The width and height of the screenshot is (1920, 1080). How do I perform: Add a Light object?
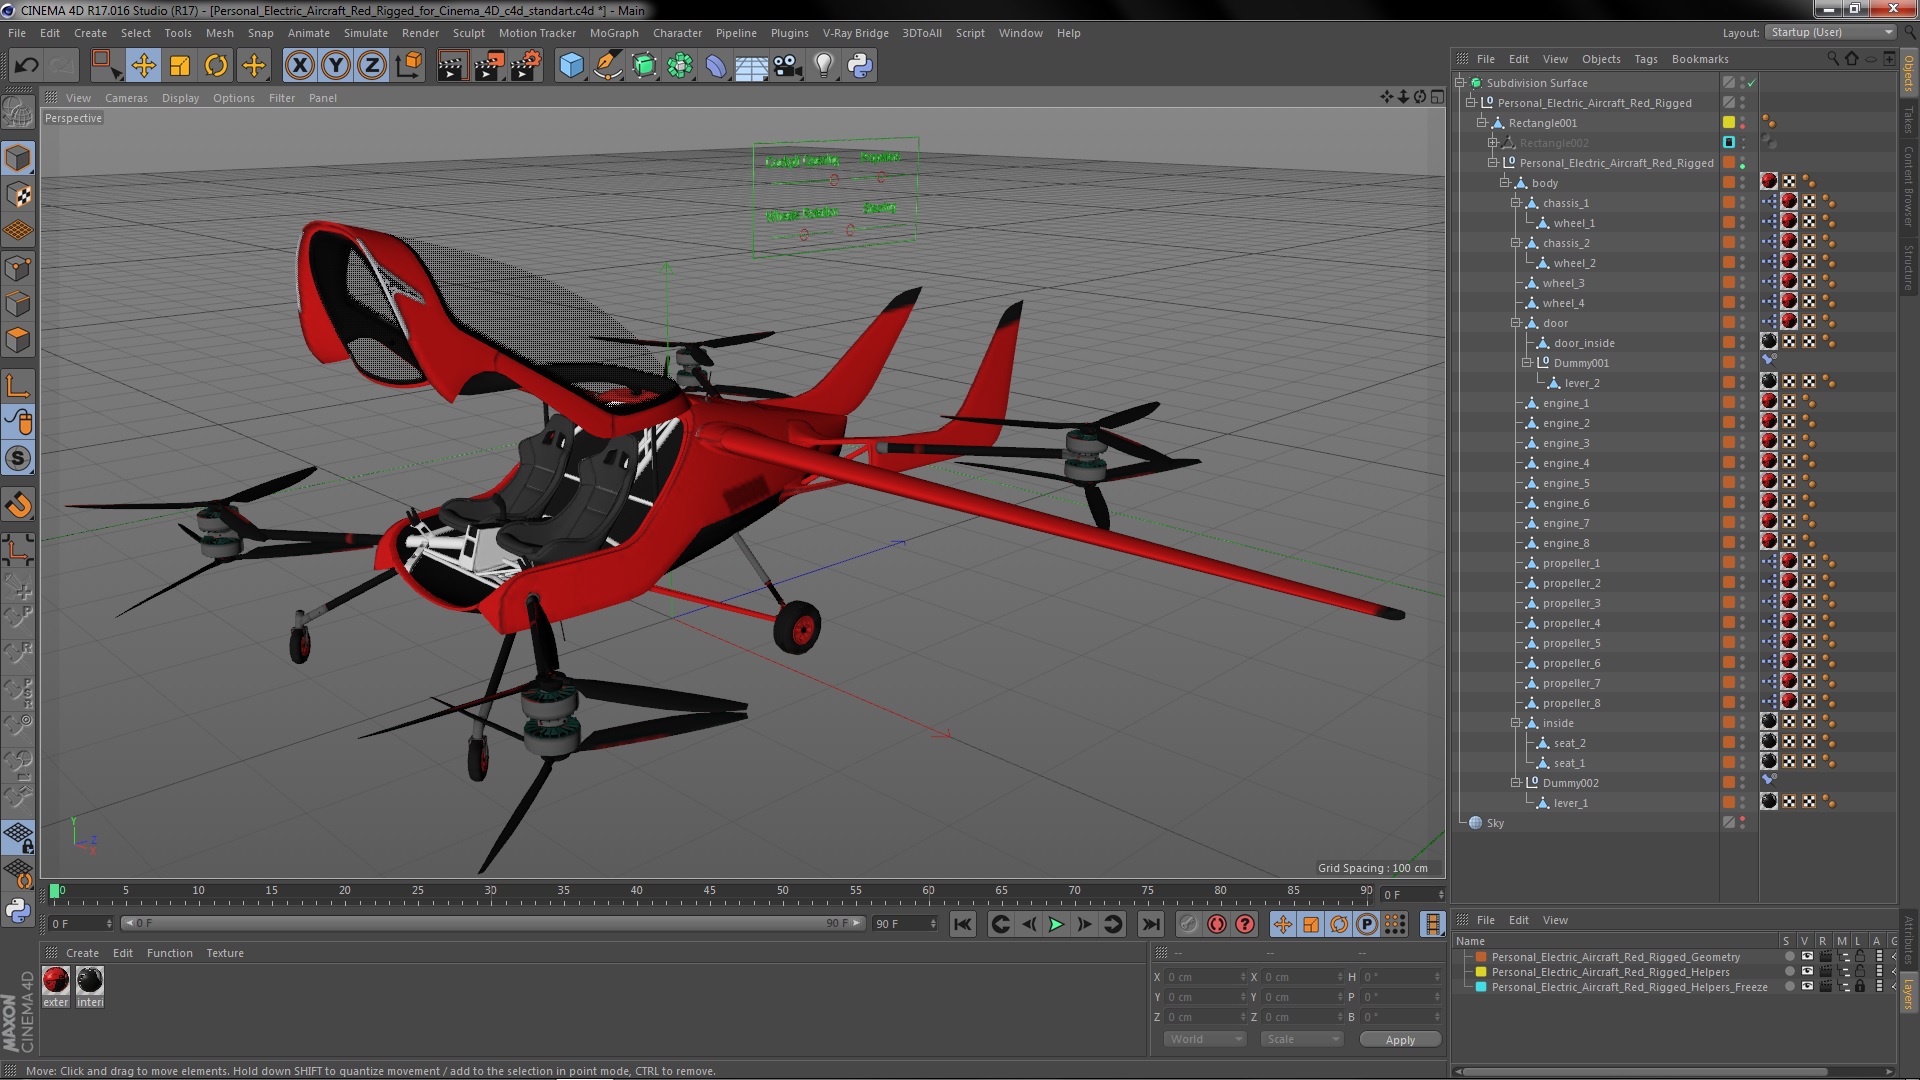point(824,66)
